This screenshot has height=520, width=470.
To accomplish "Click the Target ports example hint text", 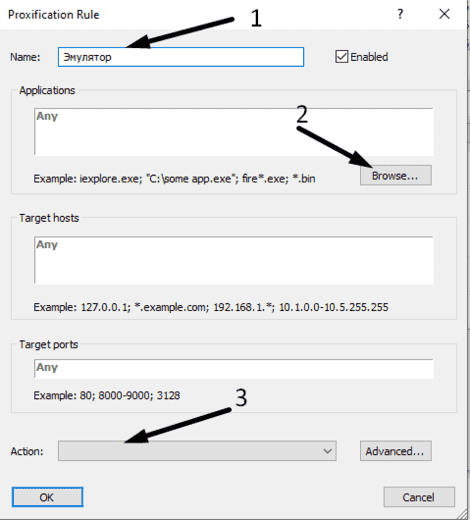I will [x=107, y=395].
